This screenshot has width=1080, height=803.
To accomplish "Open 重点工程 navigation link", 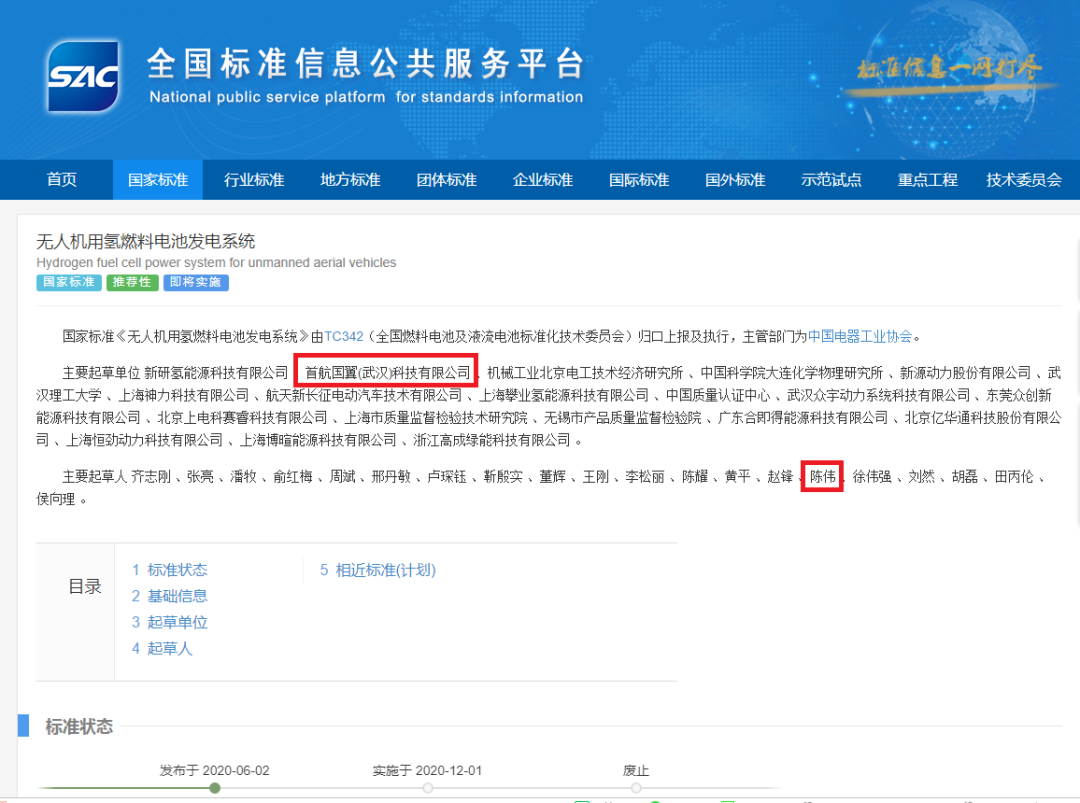I will tap(927, 180).
